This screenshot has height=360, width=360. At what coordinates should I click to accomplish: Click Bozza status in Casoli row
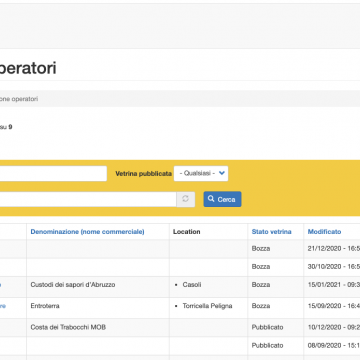[x=261, y=285]
